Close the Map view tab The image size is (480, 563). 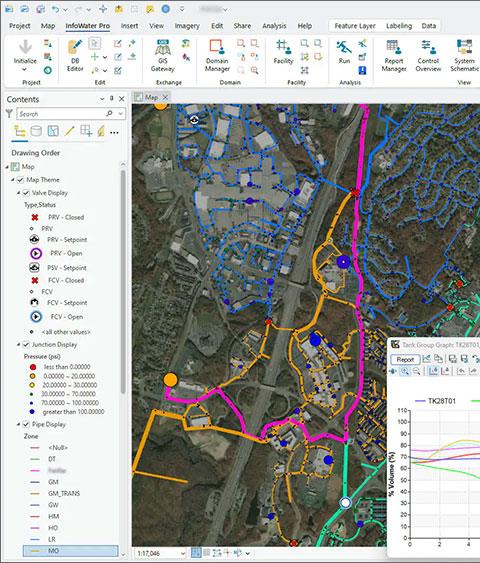(x=165, y=97)
